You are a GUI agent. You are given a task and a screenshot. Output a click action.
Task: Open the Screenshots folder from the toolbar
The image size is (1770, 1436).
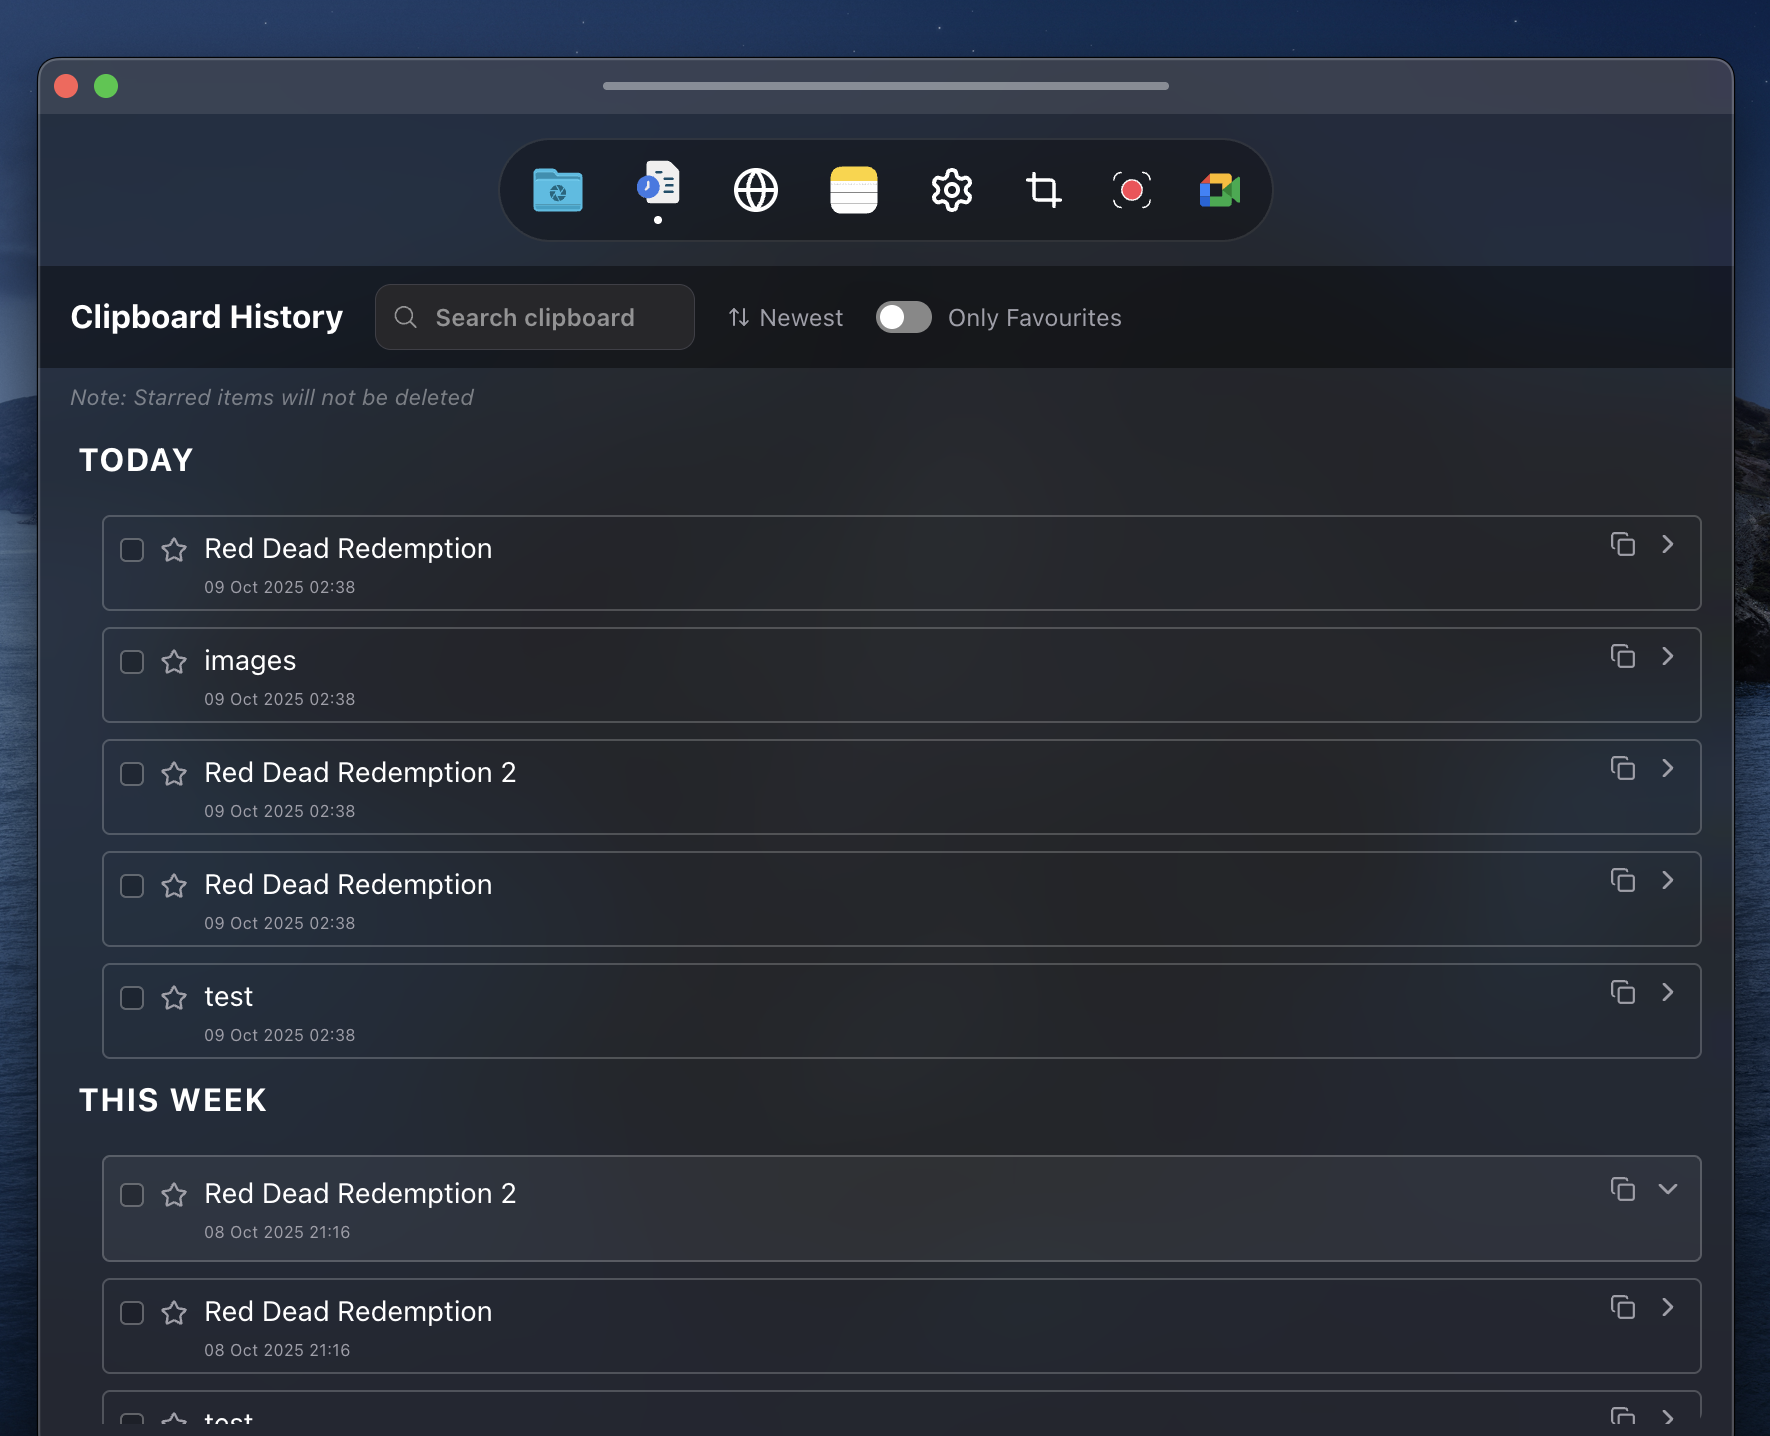[x=557, y=190]
